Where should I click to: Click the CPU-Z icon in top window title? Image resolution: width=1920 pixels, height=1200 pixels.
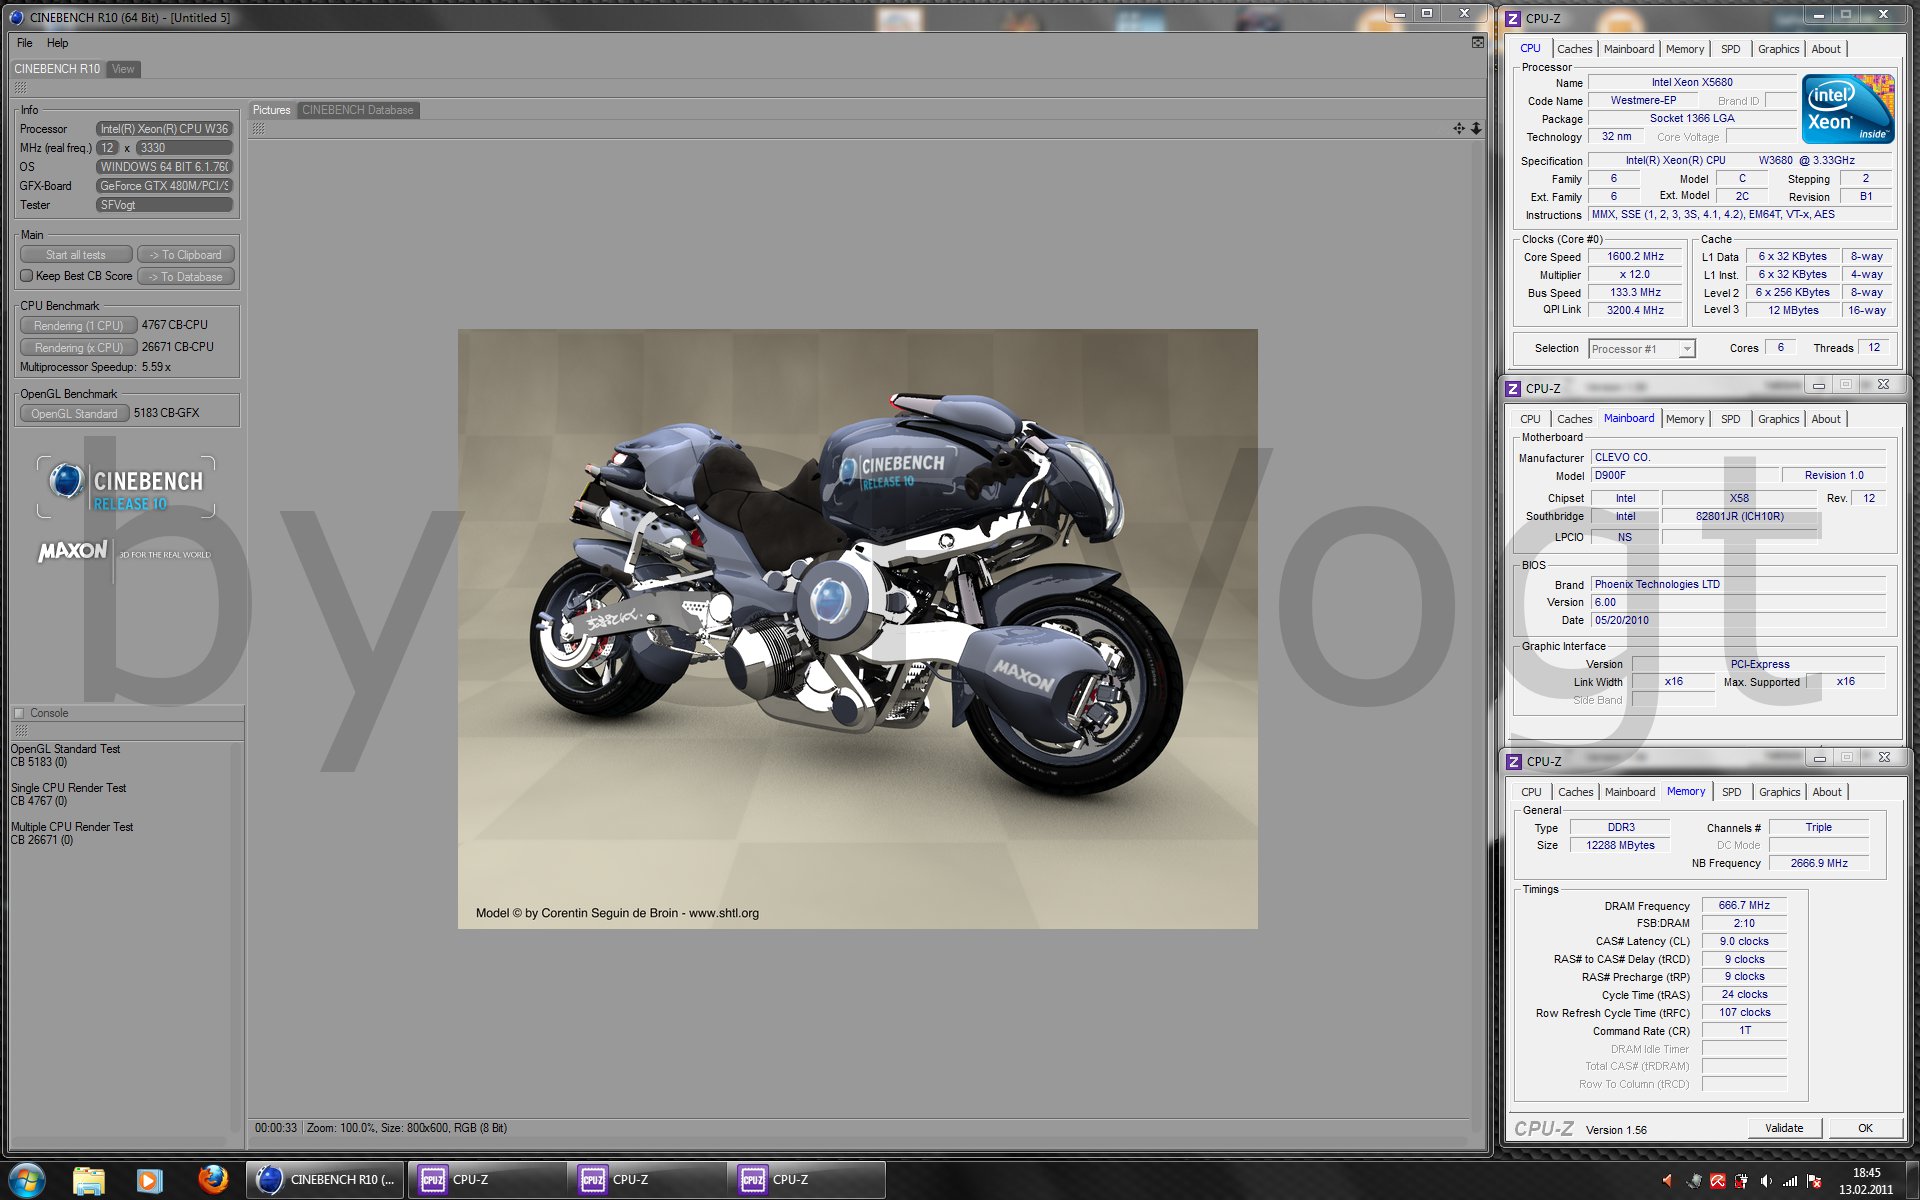(1513, 18)
